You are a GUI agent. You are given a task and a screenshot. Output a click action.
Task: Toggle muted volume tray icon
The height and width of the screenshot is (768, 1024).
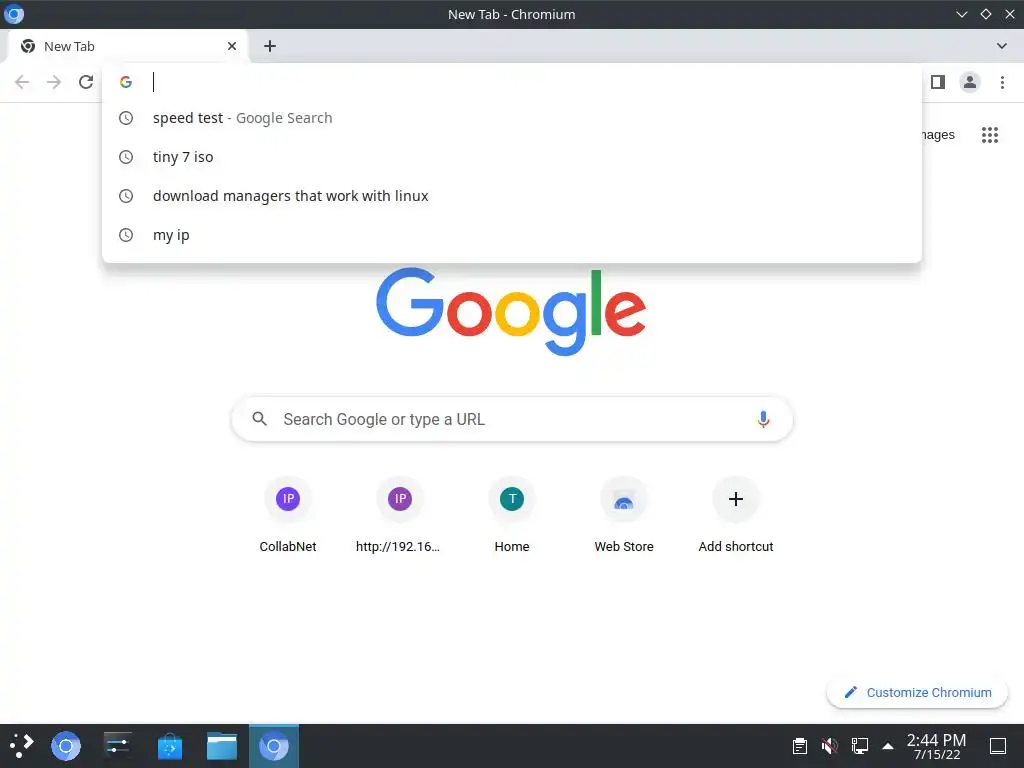tap(829, 746)
